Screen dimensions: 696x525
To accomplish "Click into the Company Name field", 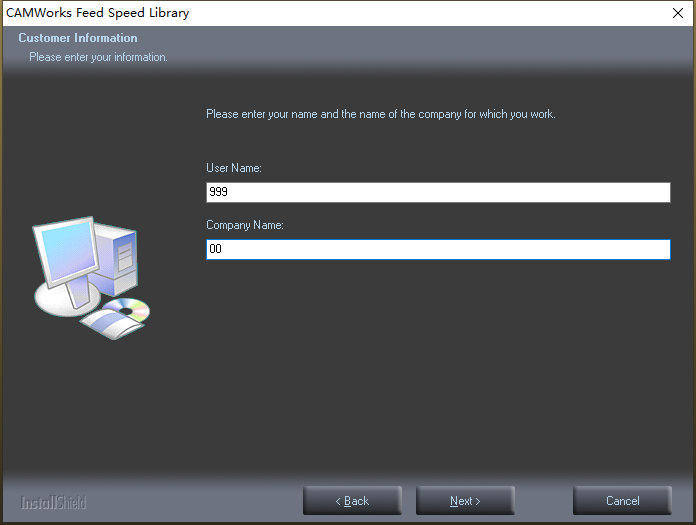I will (x=438, y=249).
